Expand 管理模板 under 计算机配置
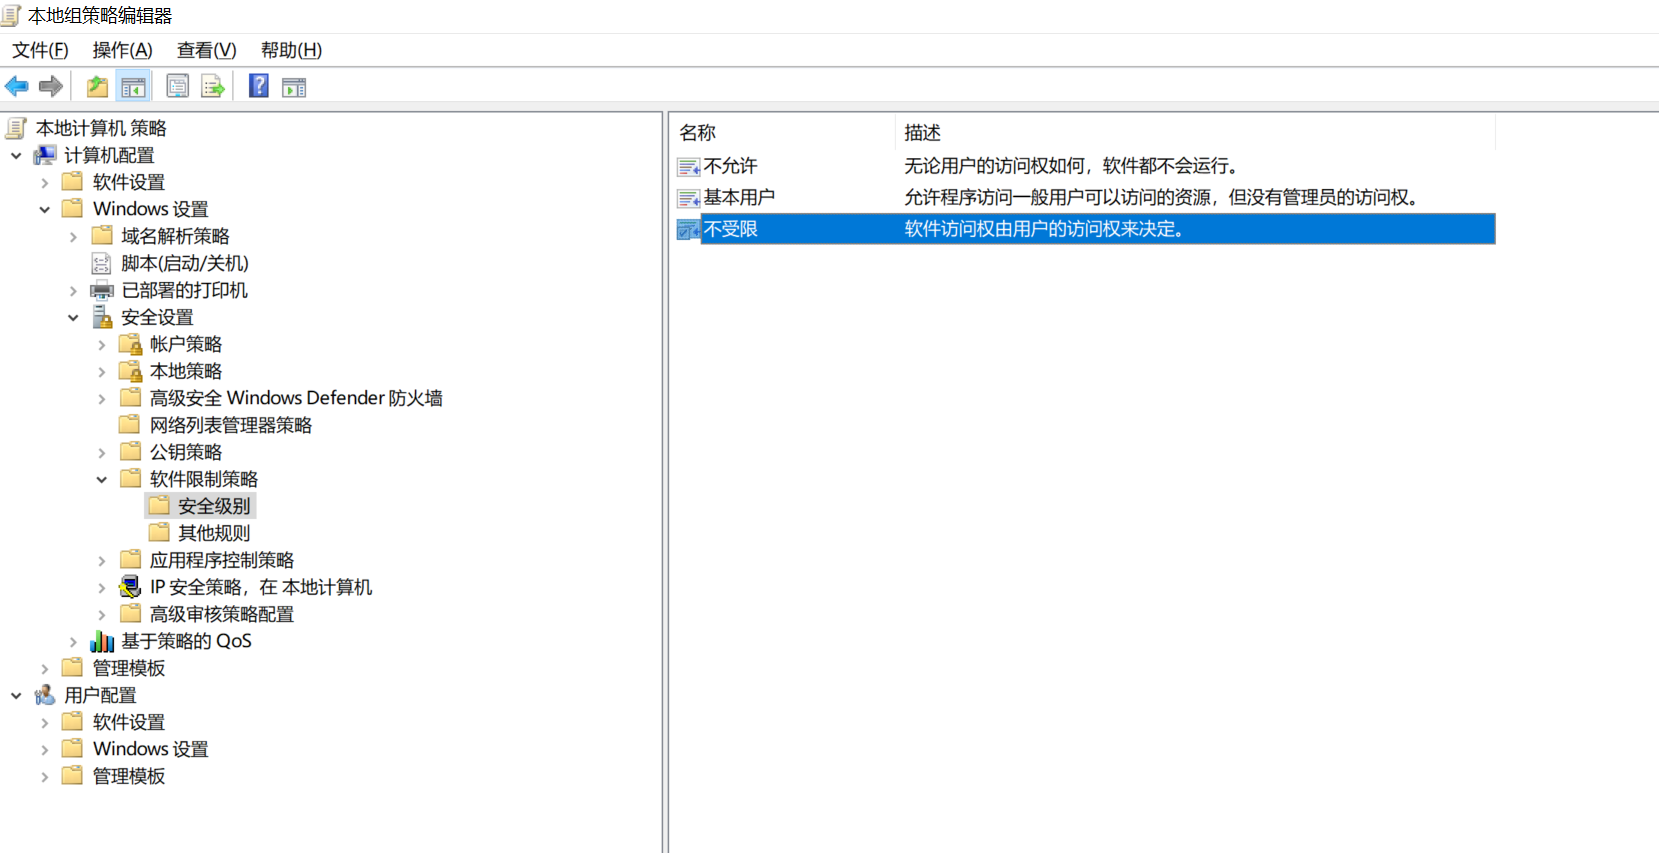This screenshot has width=1659, height=853. click(x=44, y=668)
